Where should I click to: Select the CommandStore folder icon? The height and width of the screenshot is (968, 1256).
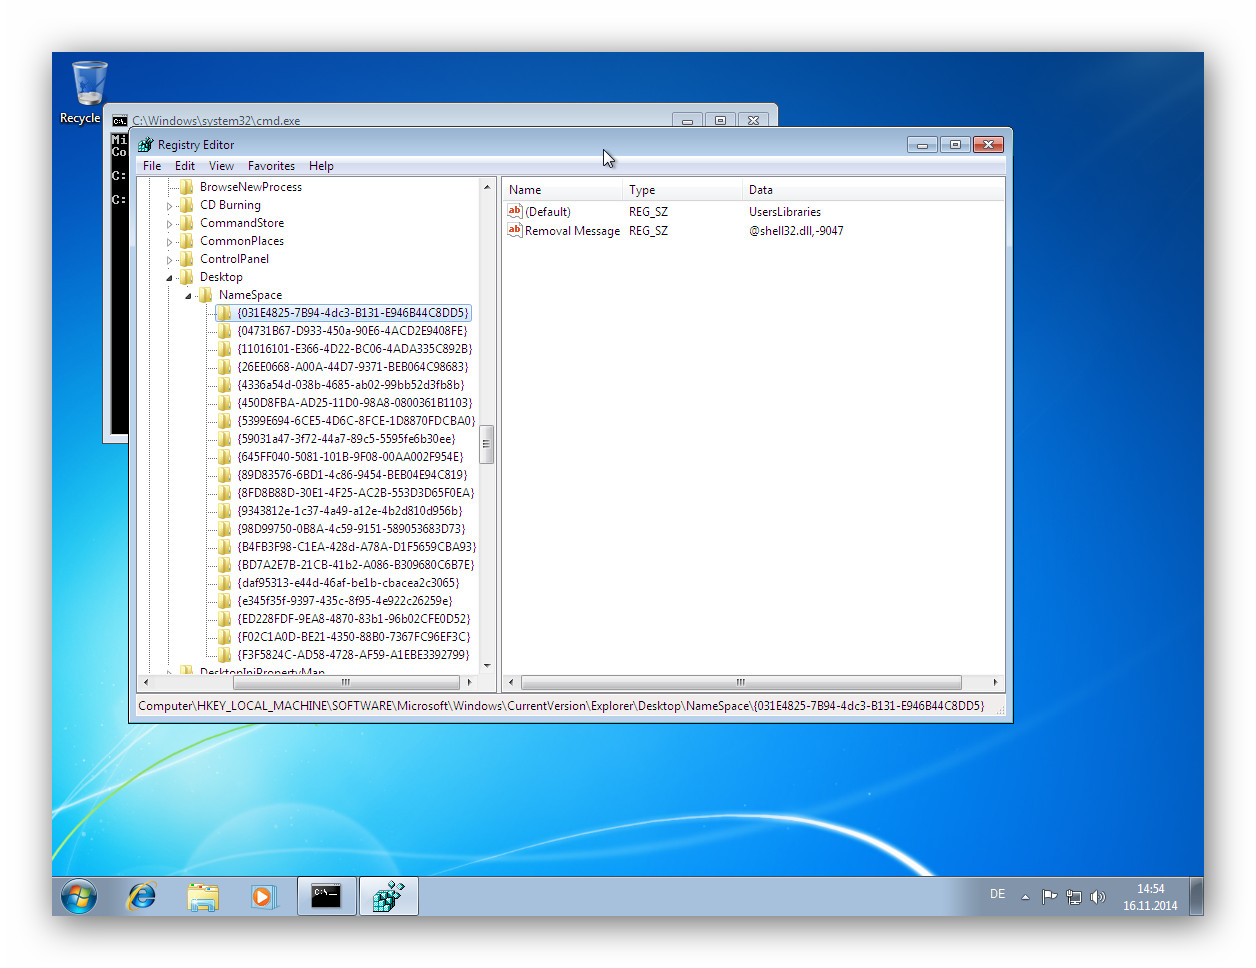[x=187, y=223]
